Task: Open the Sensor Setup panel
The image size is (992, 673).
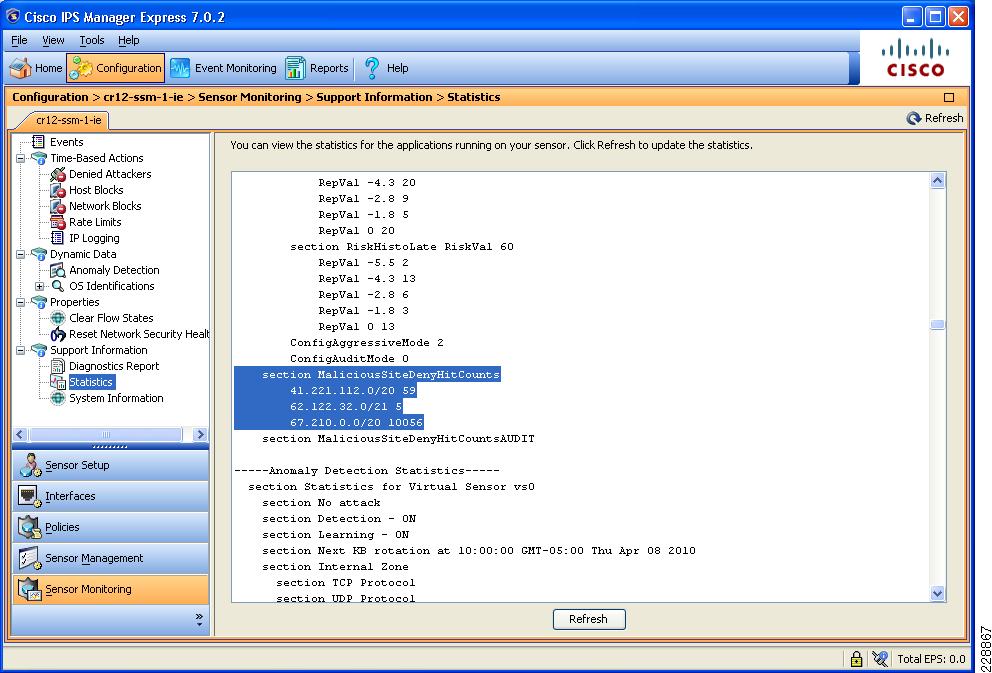Action: (111, 466)
